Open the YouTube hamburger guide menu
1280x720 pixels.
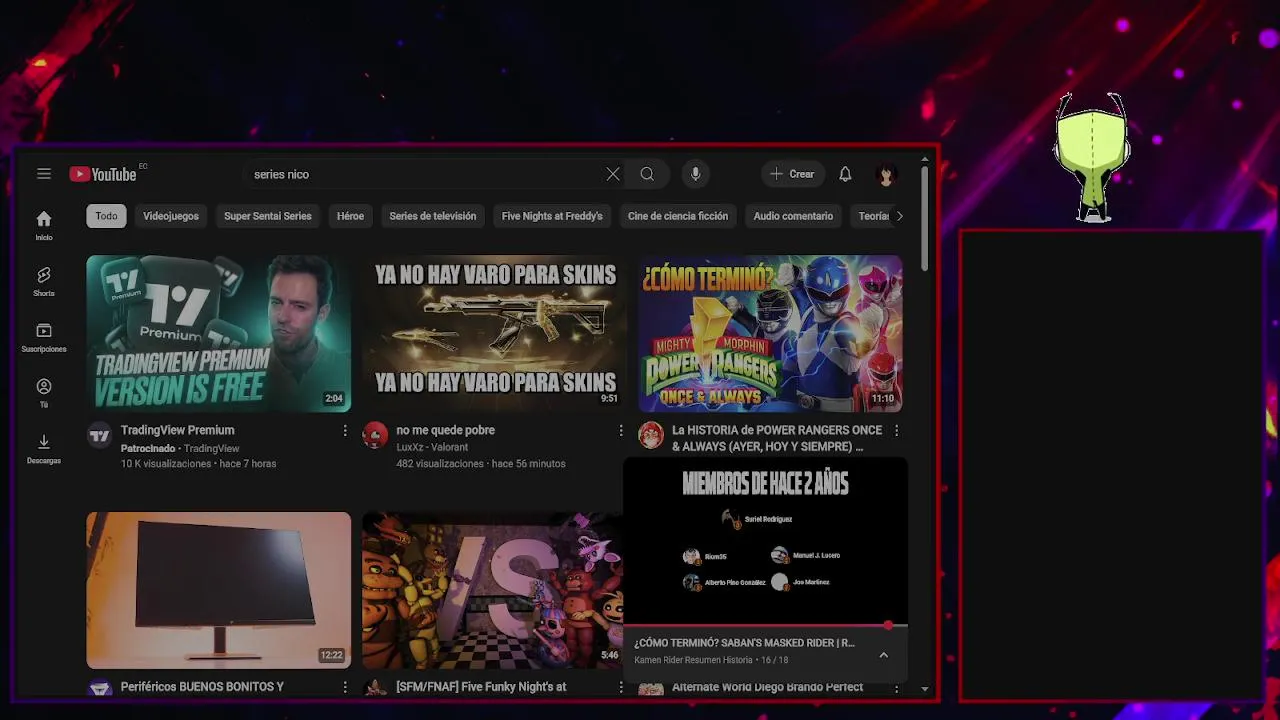click(x=44, y=174)
